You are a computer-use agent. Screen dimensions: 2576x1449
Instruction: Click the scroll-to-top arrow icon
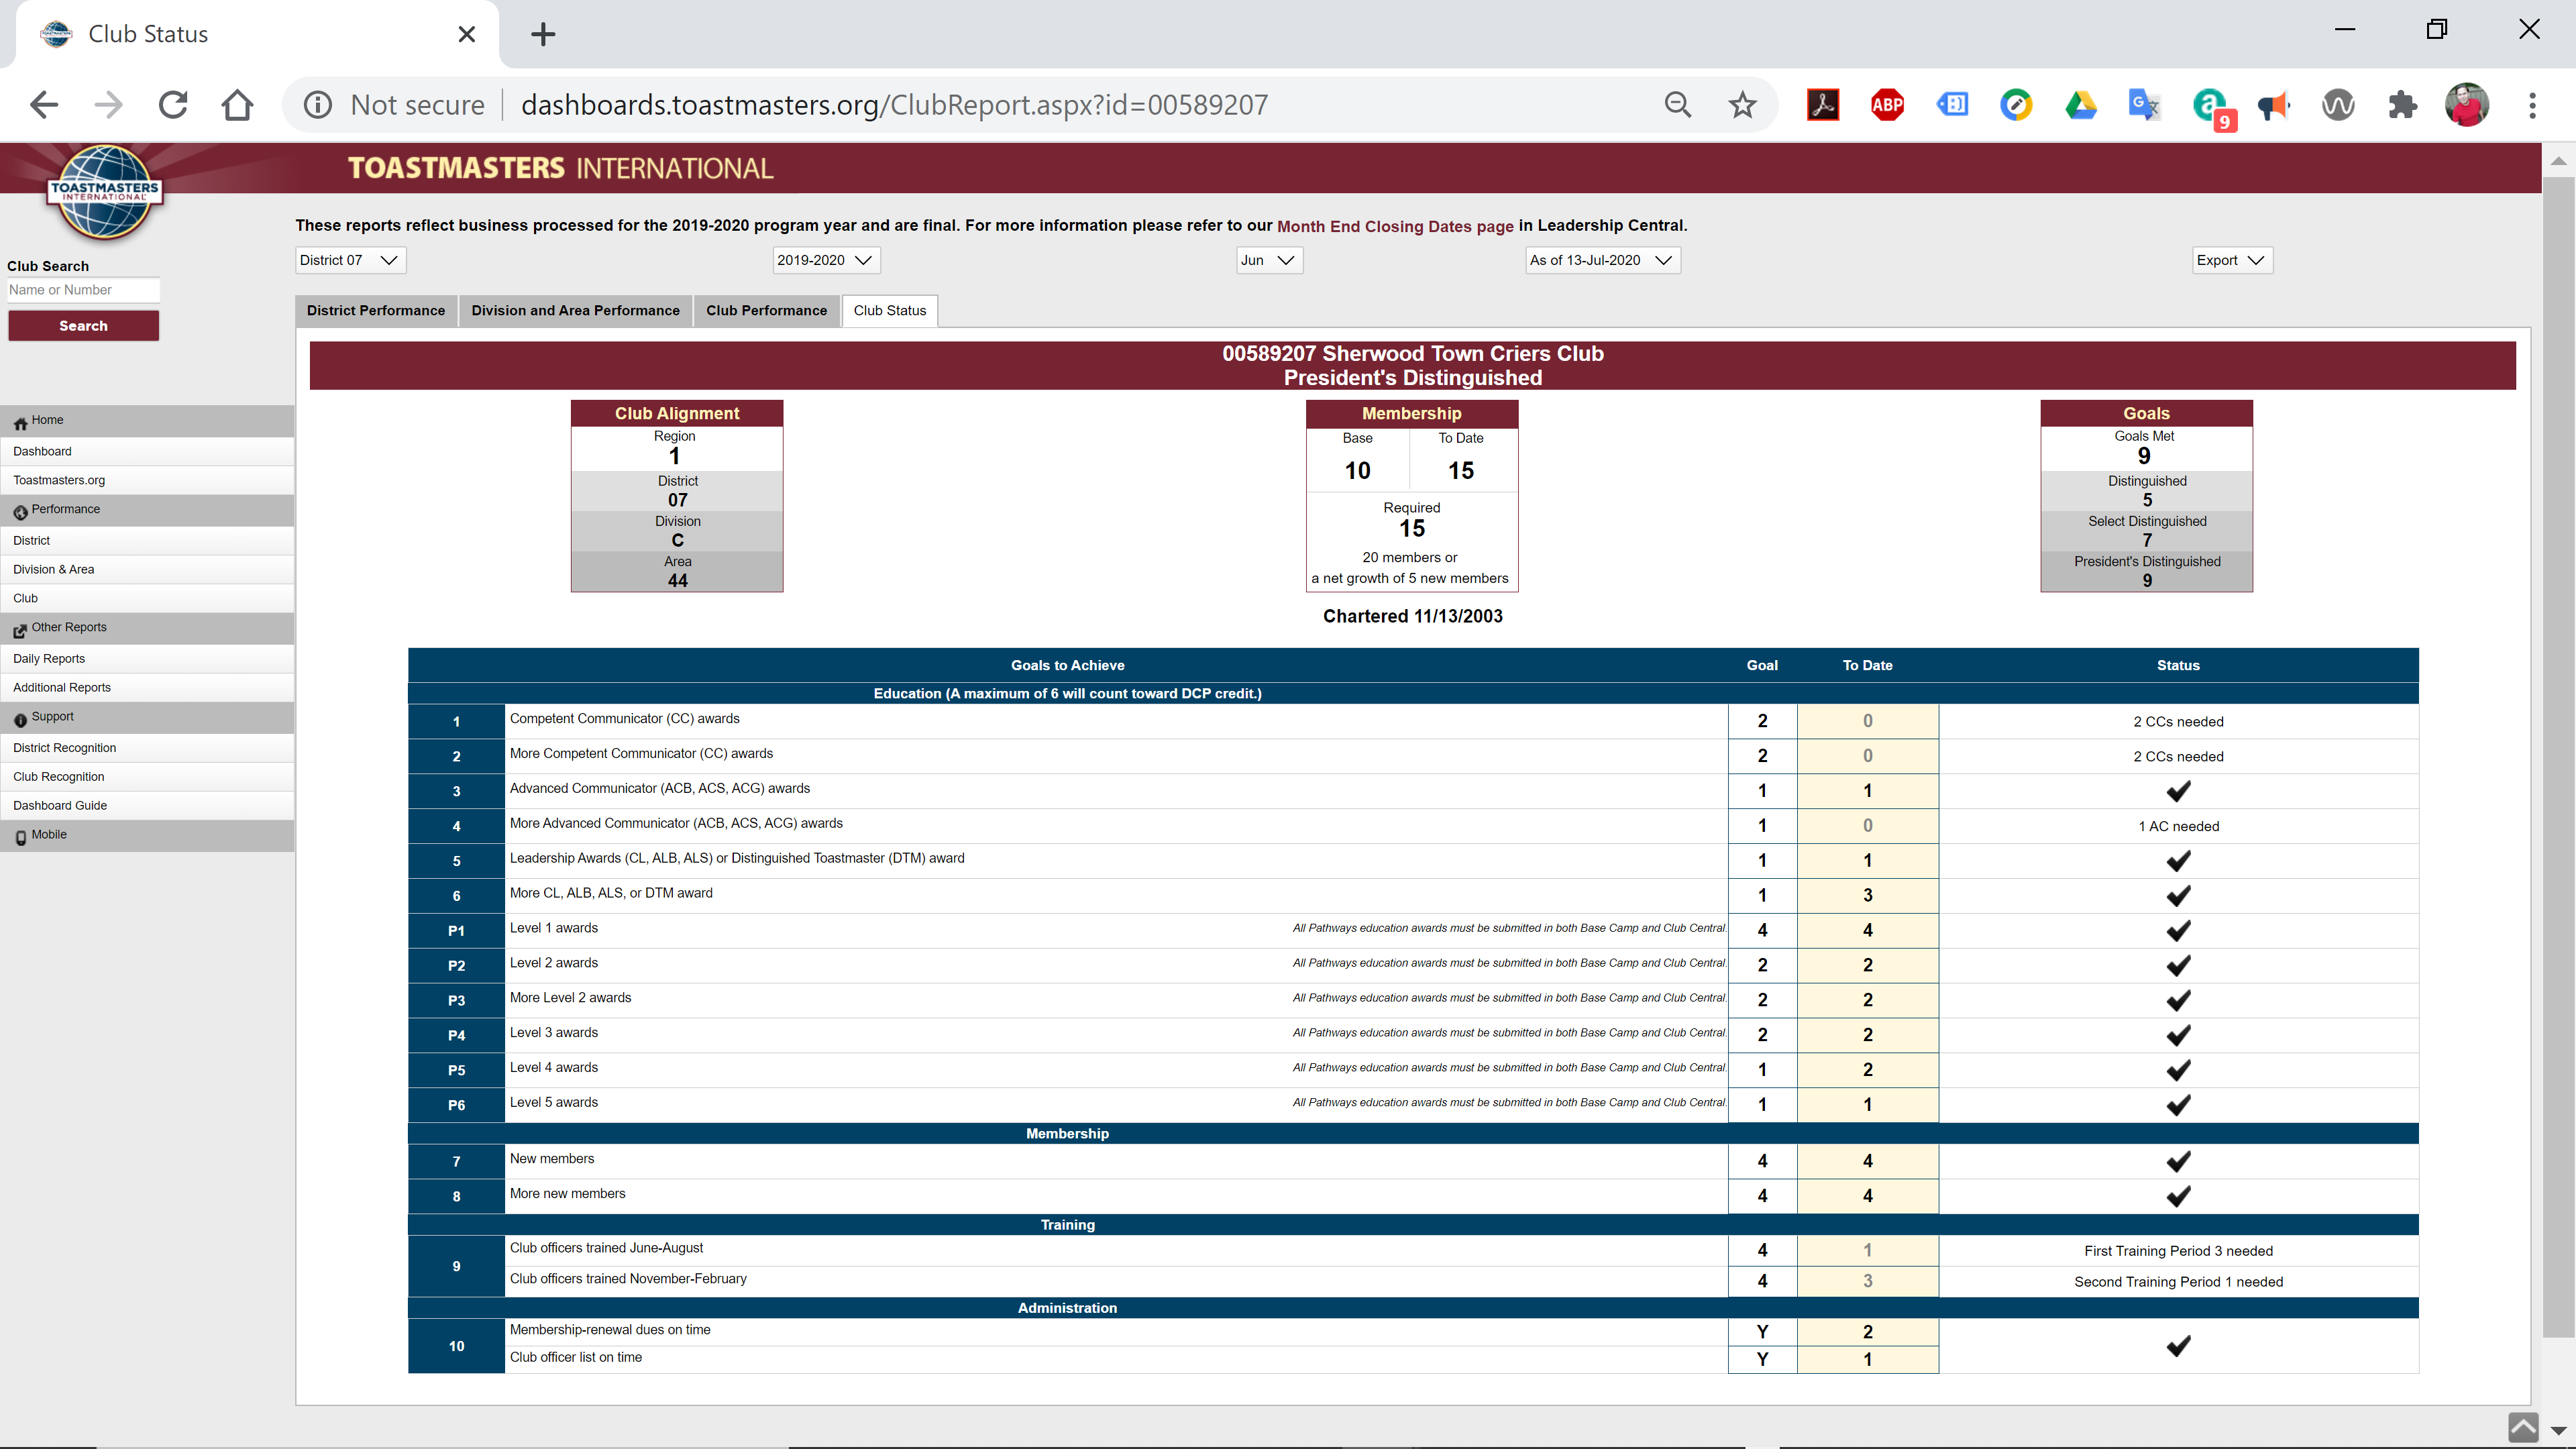pos(2522,1427)
